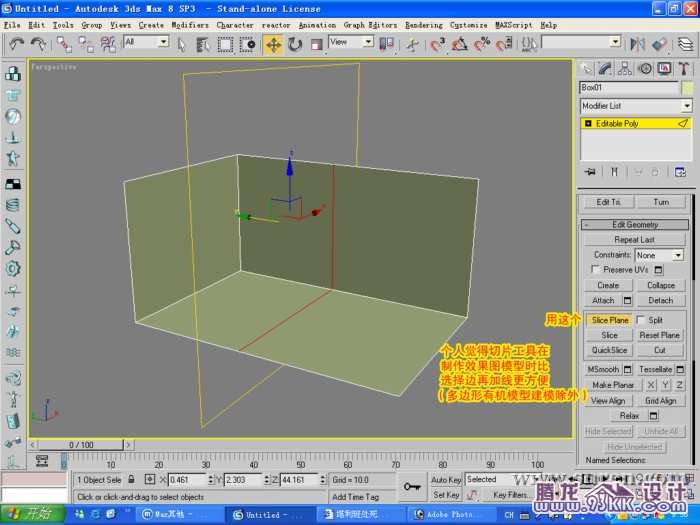Toggle Show End Result icon
The height and width of the screenshot is (525, 700).
614,172
